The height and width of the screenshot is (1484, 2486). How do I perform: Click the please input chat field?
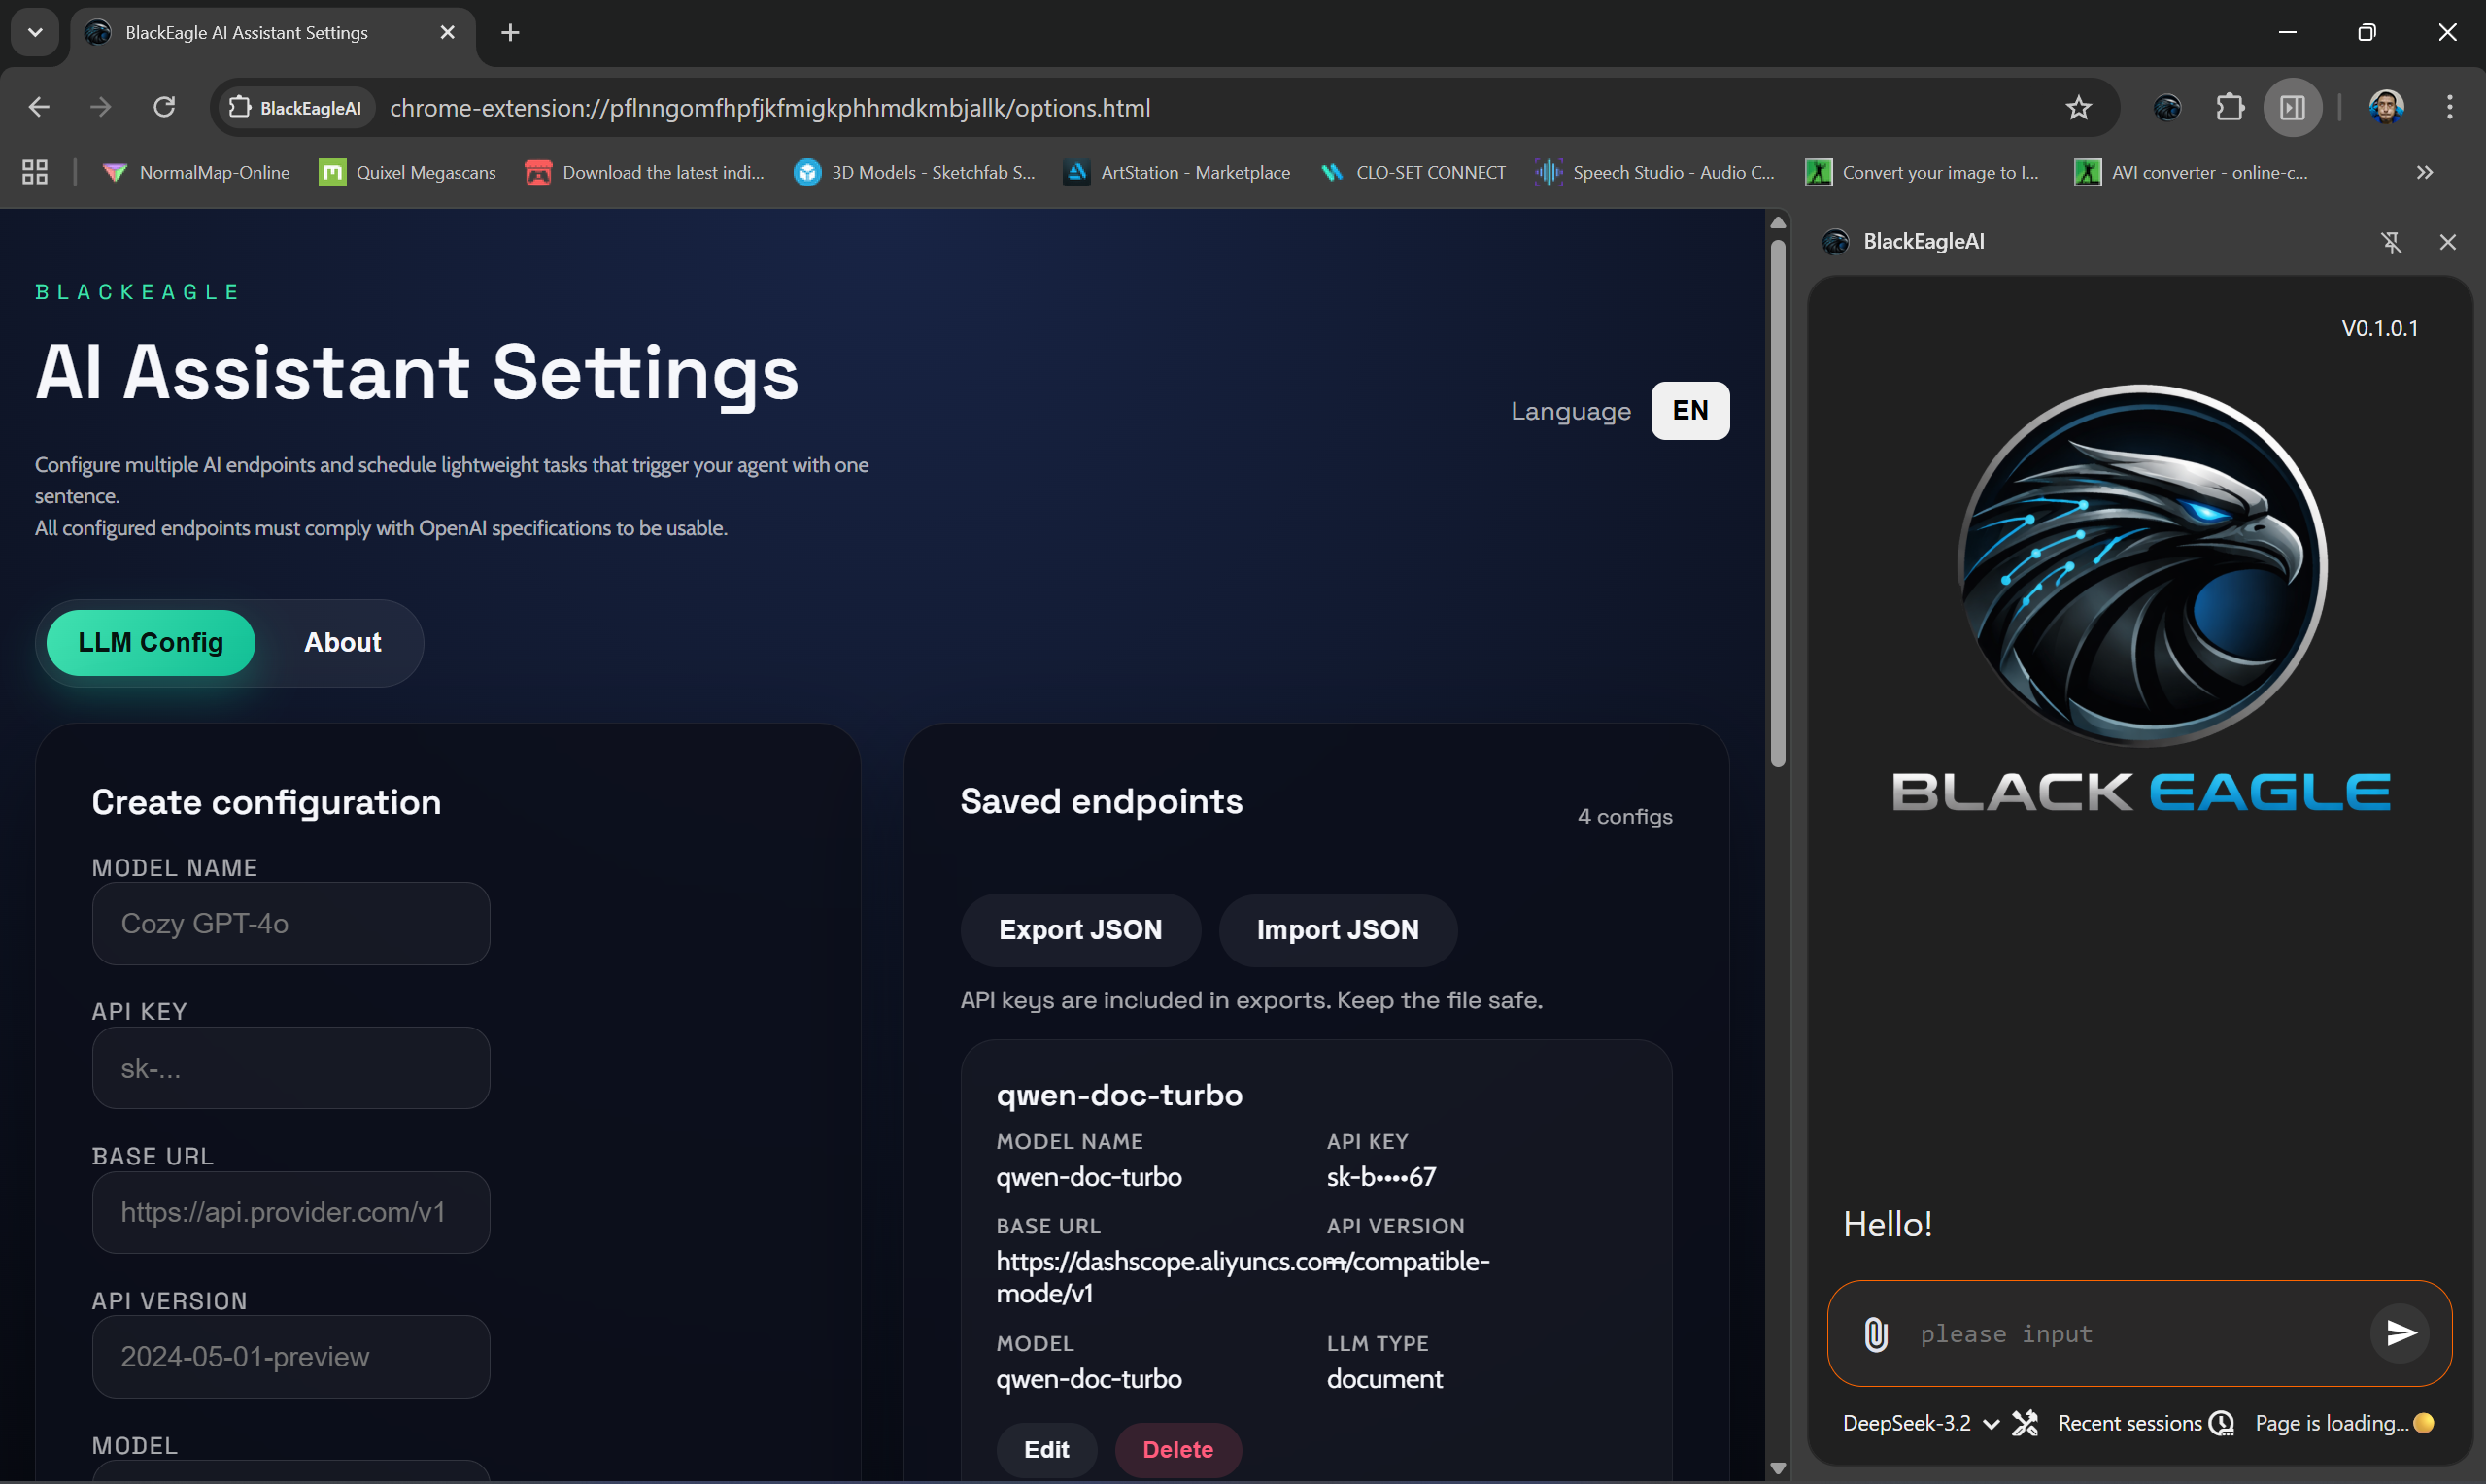[2100, 1334]
